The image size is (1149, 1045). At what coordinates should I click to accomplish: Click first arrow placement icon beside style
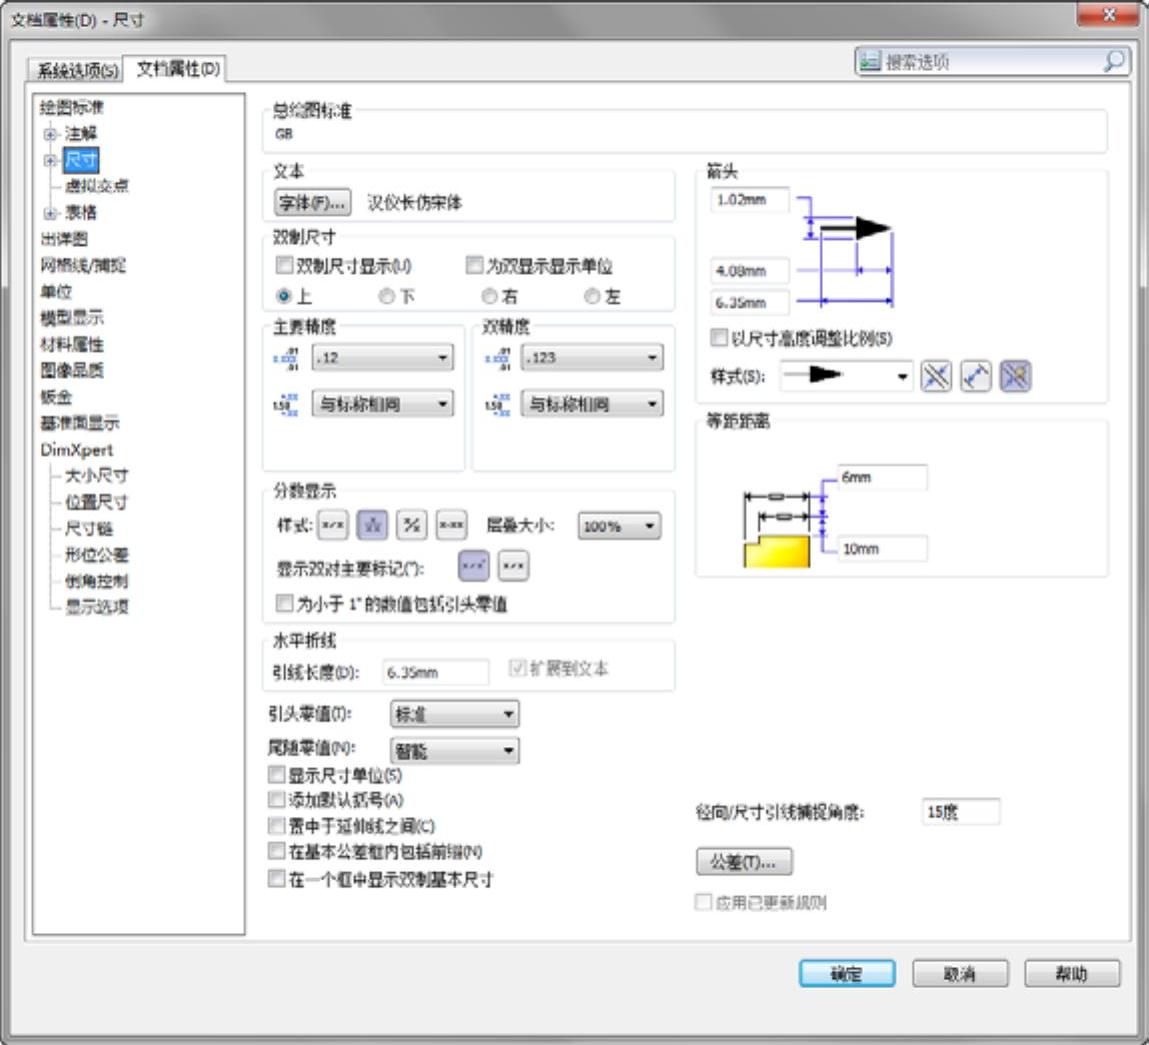pyautogui.click(x=936, y=376)
